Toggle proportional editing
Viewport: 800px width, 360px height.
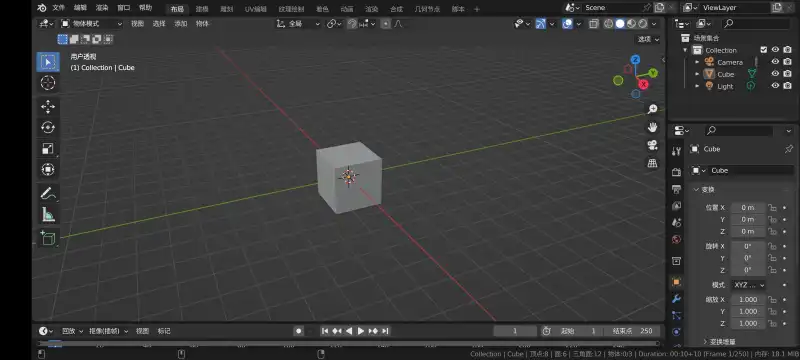coord(386,24)
